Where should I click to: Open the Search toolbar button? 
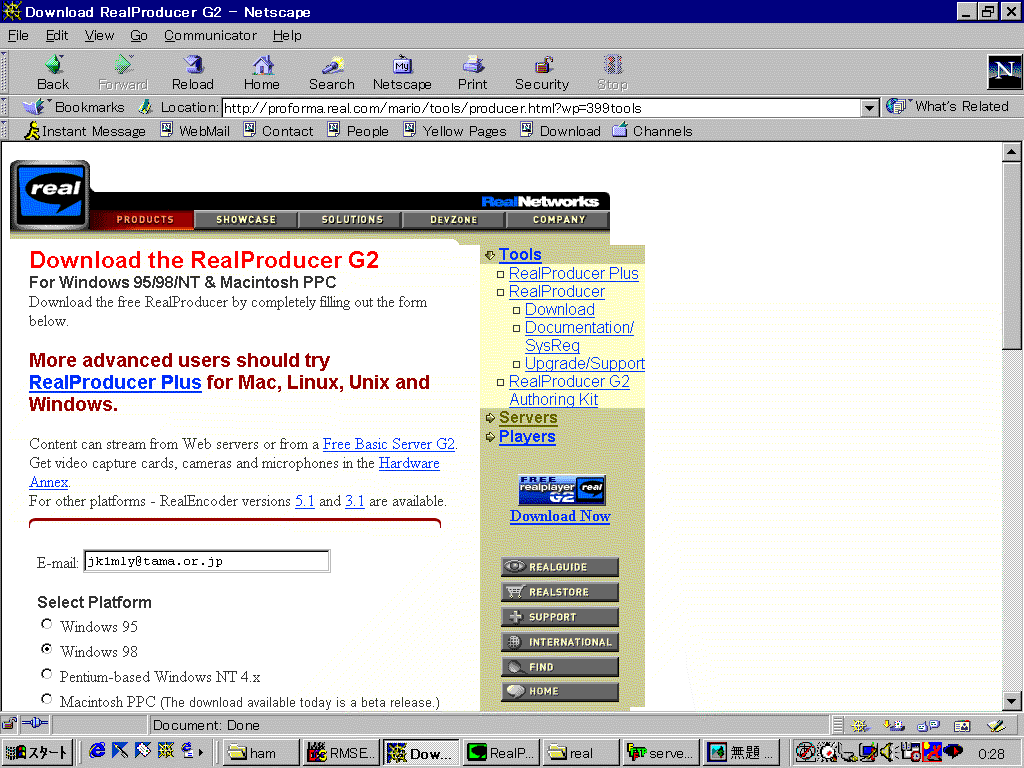(x=332, y=72)
